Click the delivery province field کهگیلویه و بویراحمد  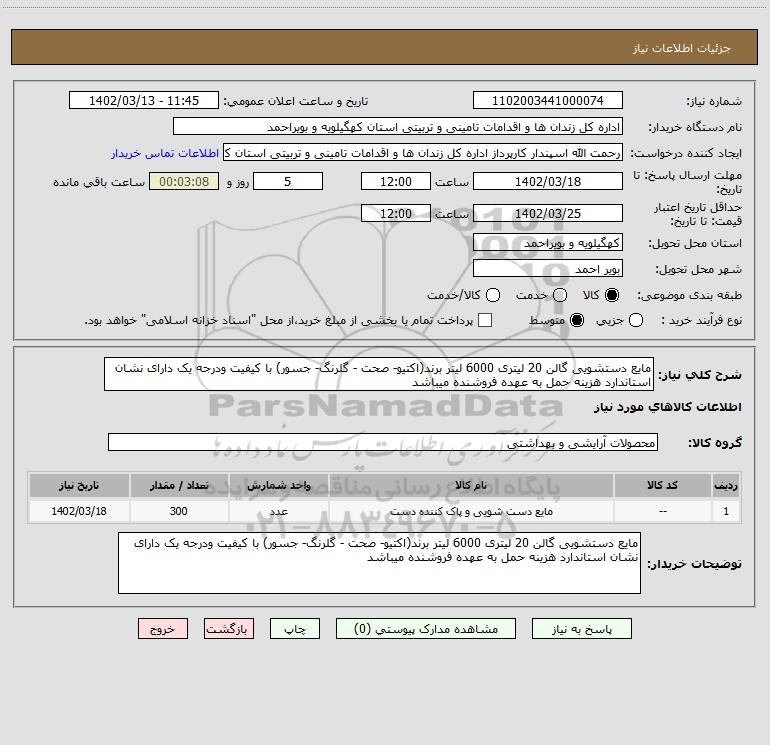(x=548, y=243)
